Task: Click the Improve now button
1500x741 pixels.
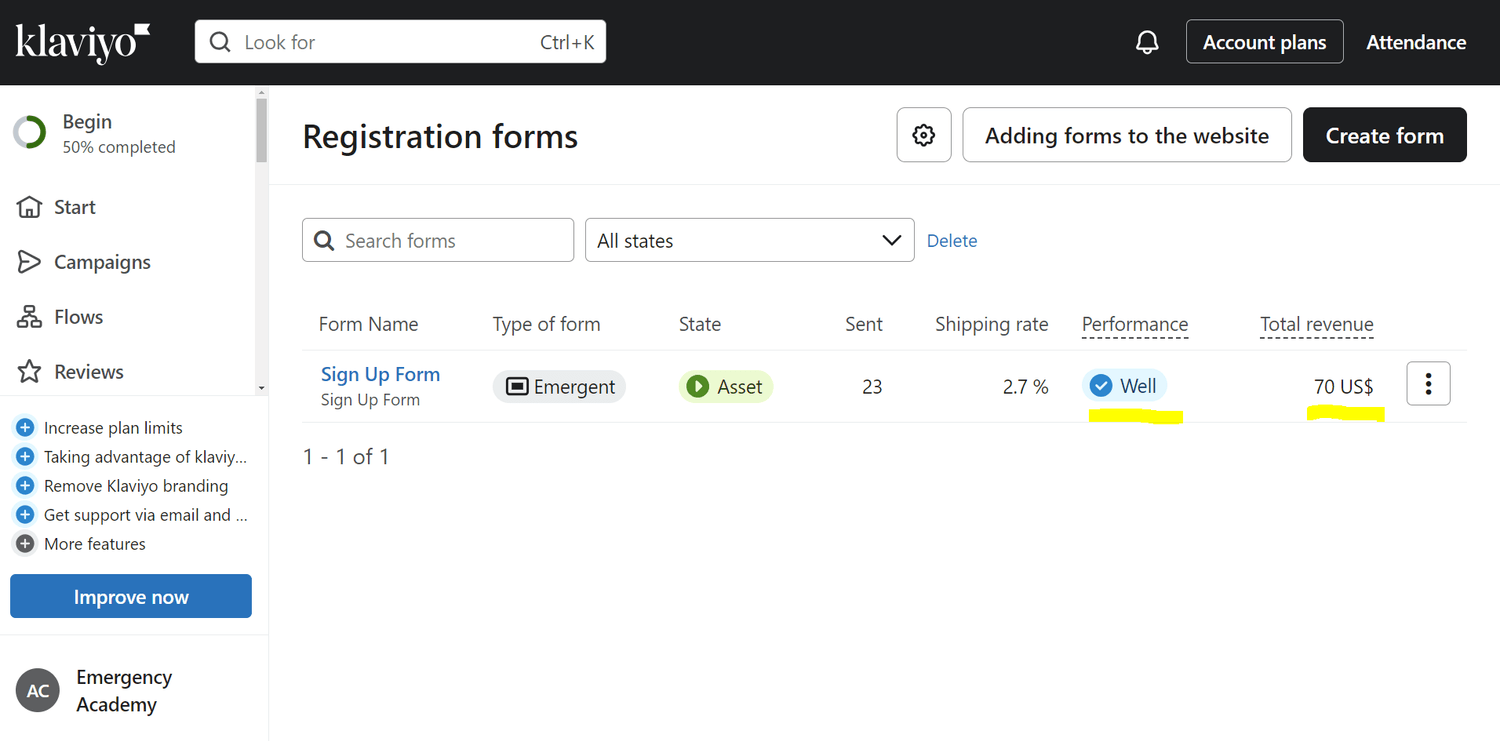Action: point(131,596)
